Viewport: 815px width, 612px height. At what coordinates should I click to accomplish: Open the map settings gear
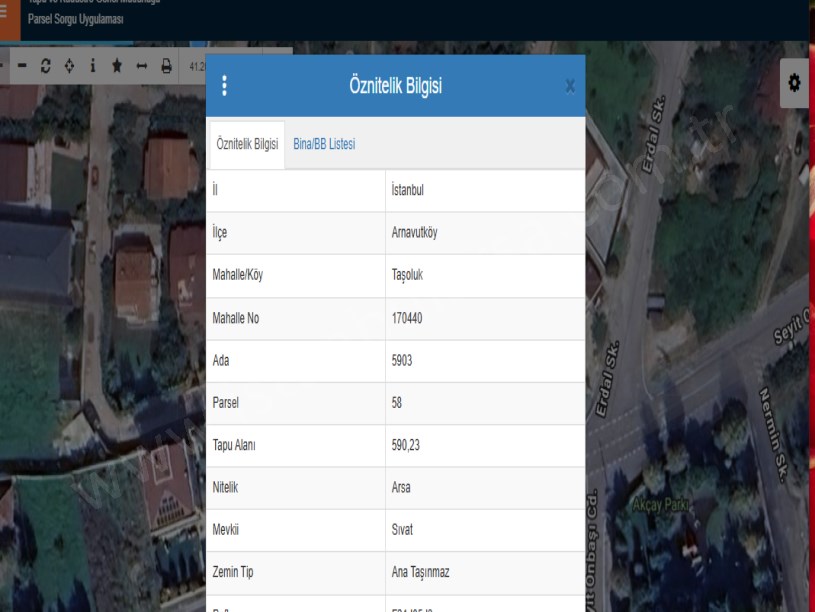795,84
